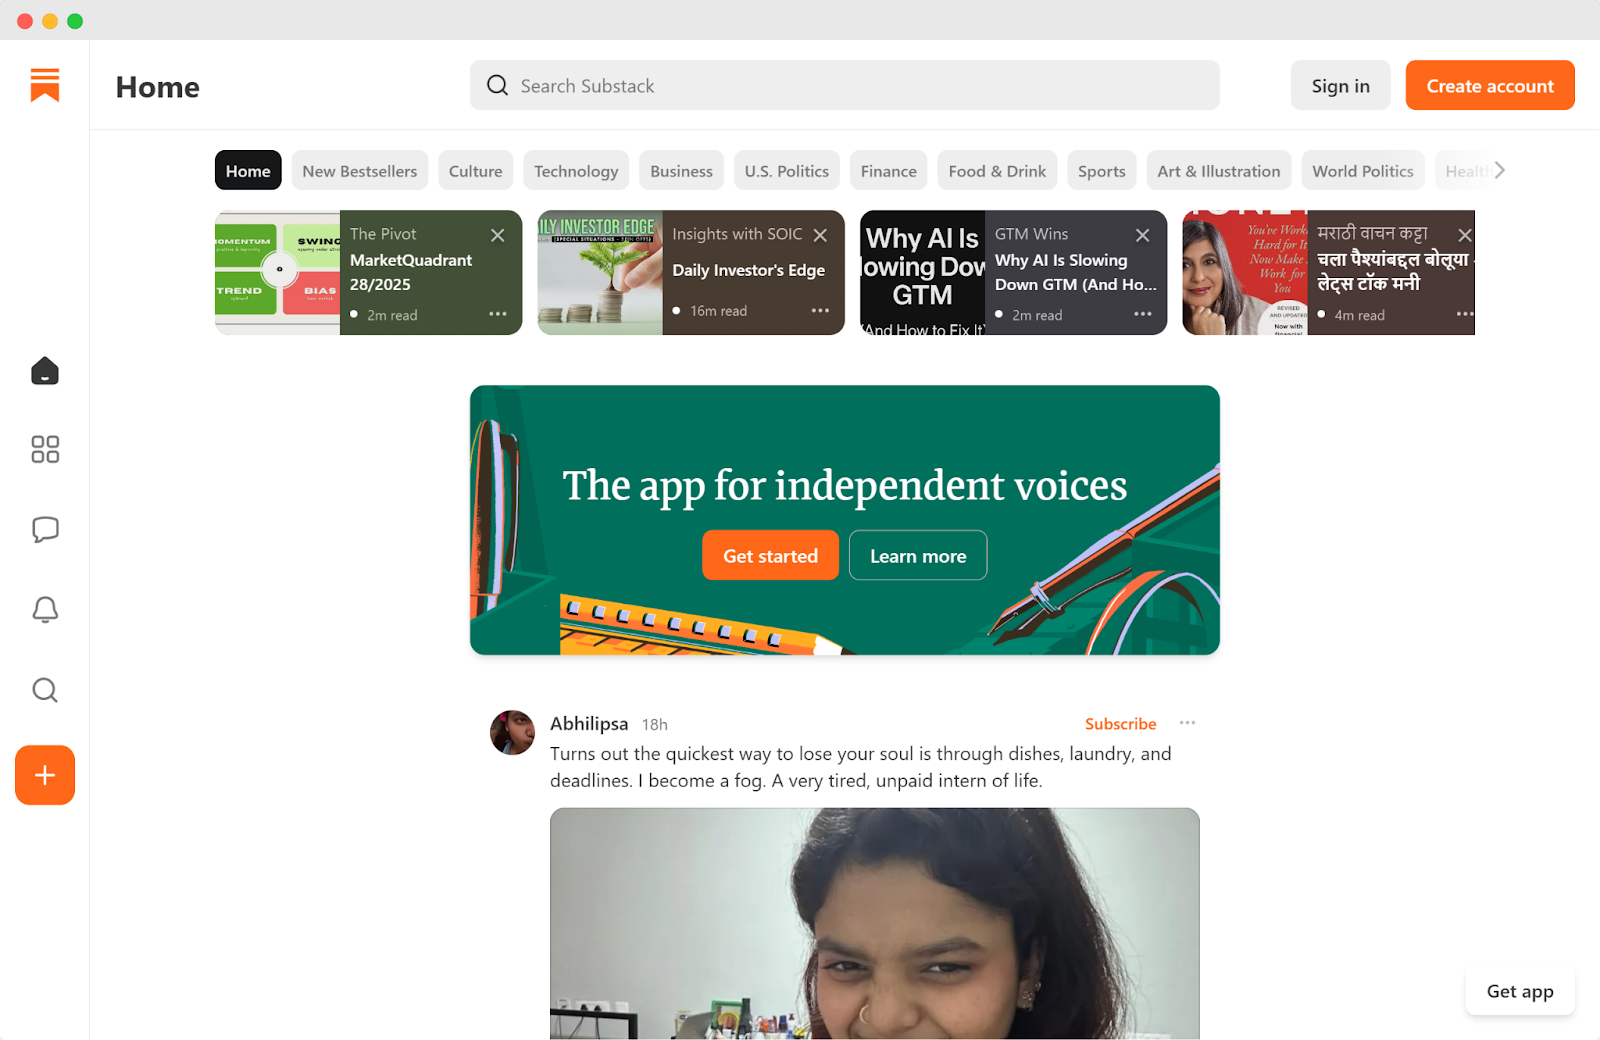Open more options on the Marathi card
This screenshot has width=1600, height=1040.
(1465, 314)
